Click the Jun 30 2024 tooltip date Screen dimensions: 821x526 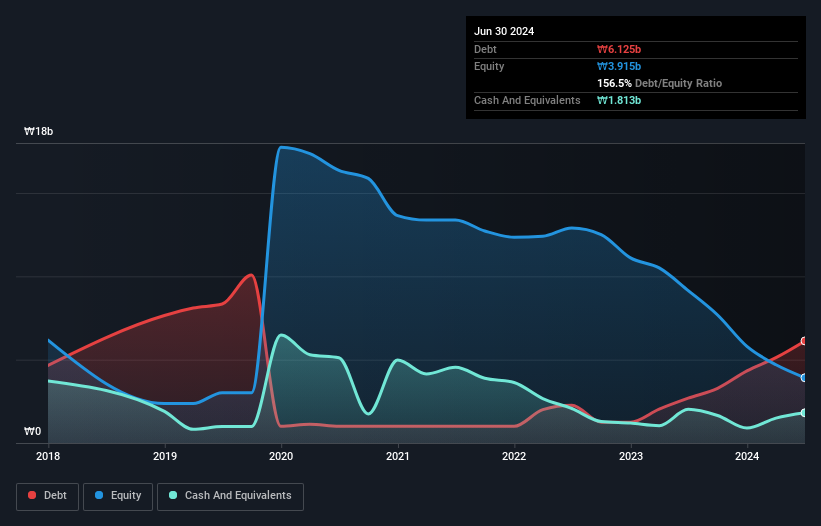504,31
